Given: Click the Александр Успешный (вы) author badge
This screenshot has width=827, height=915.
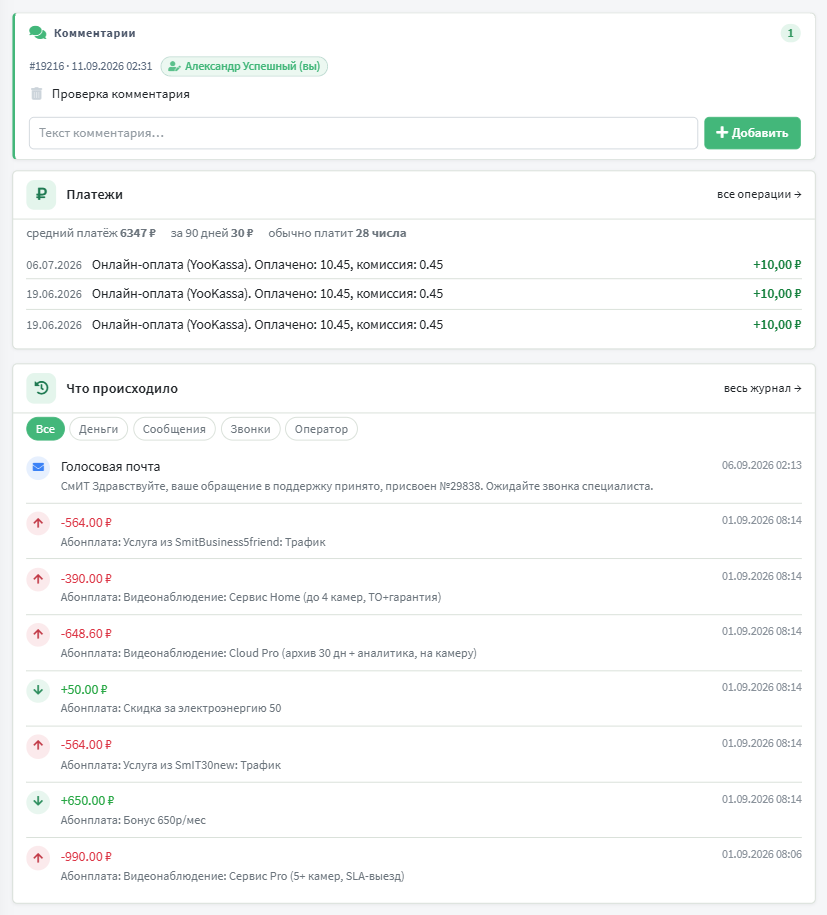Looking at the screenshot, I should [244, 66].
